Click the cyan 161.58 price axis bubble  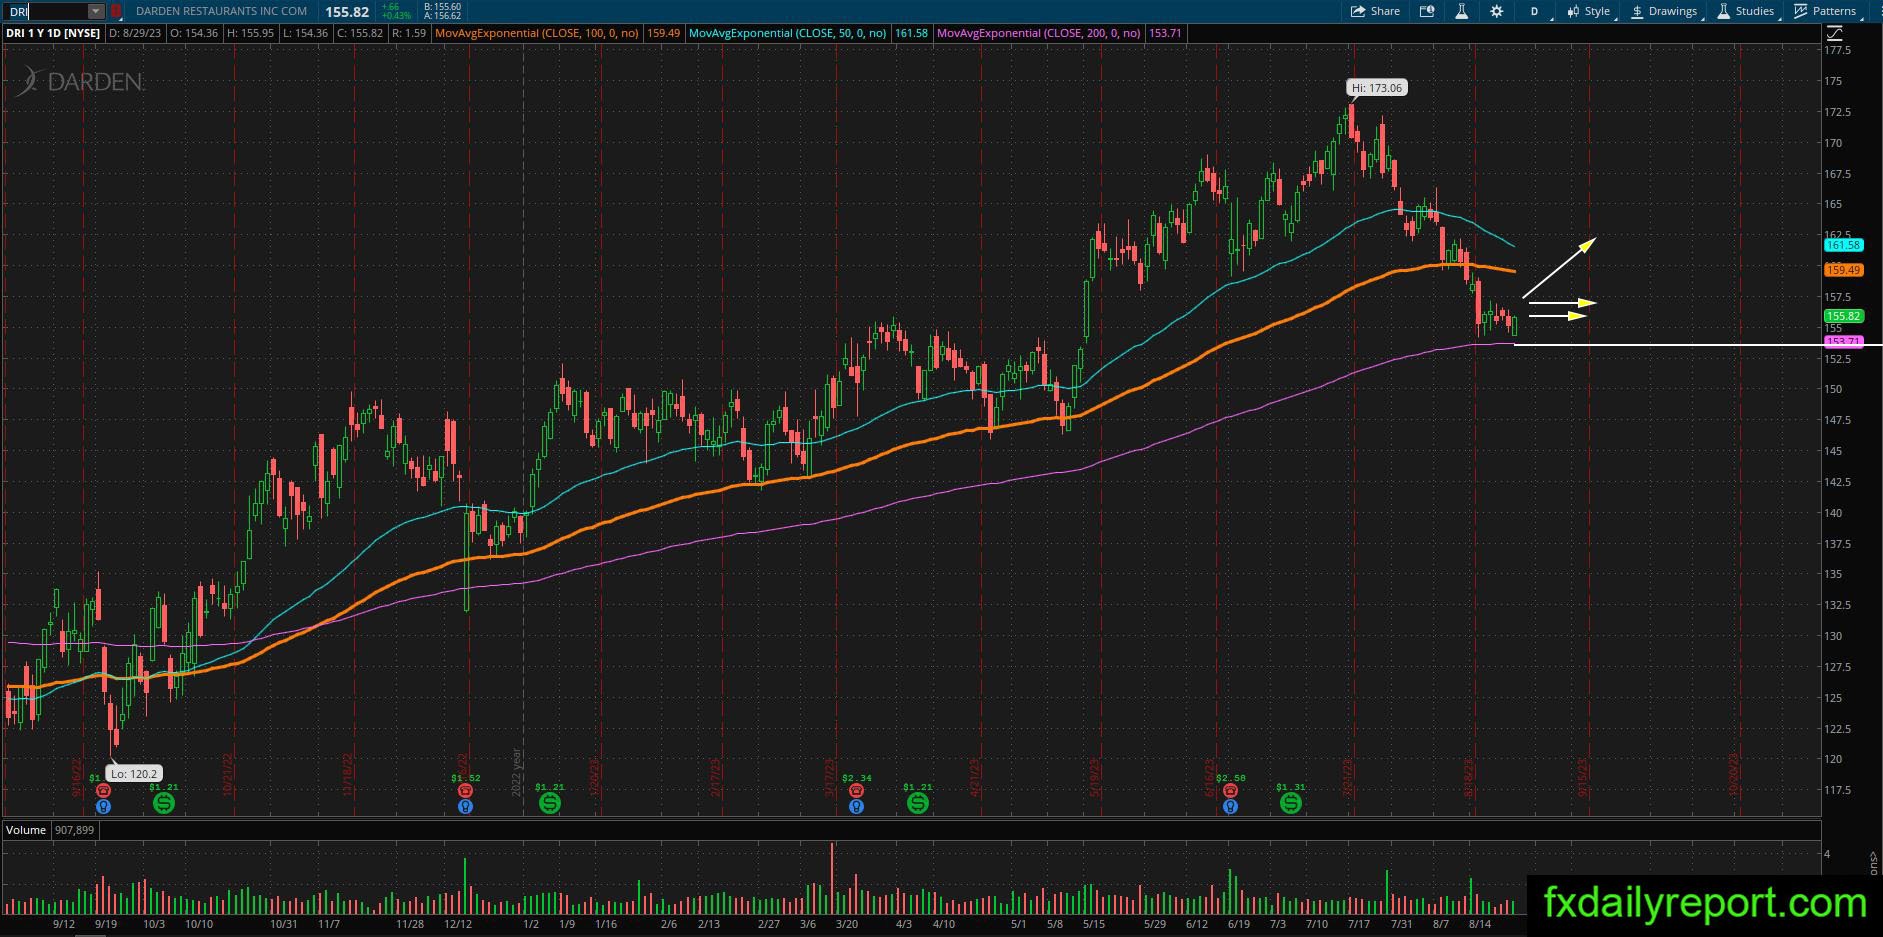coord(1843,245)
